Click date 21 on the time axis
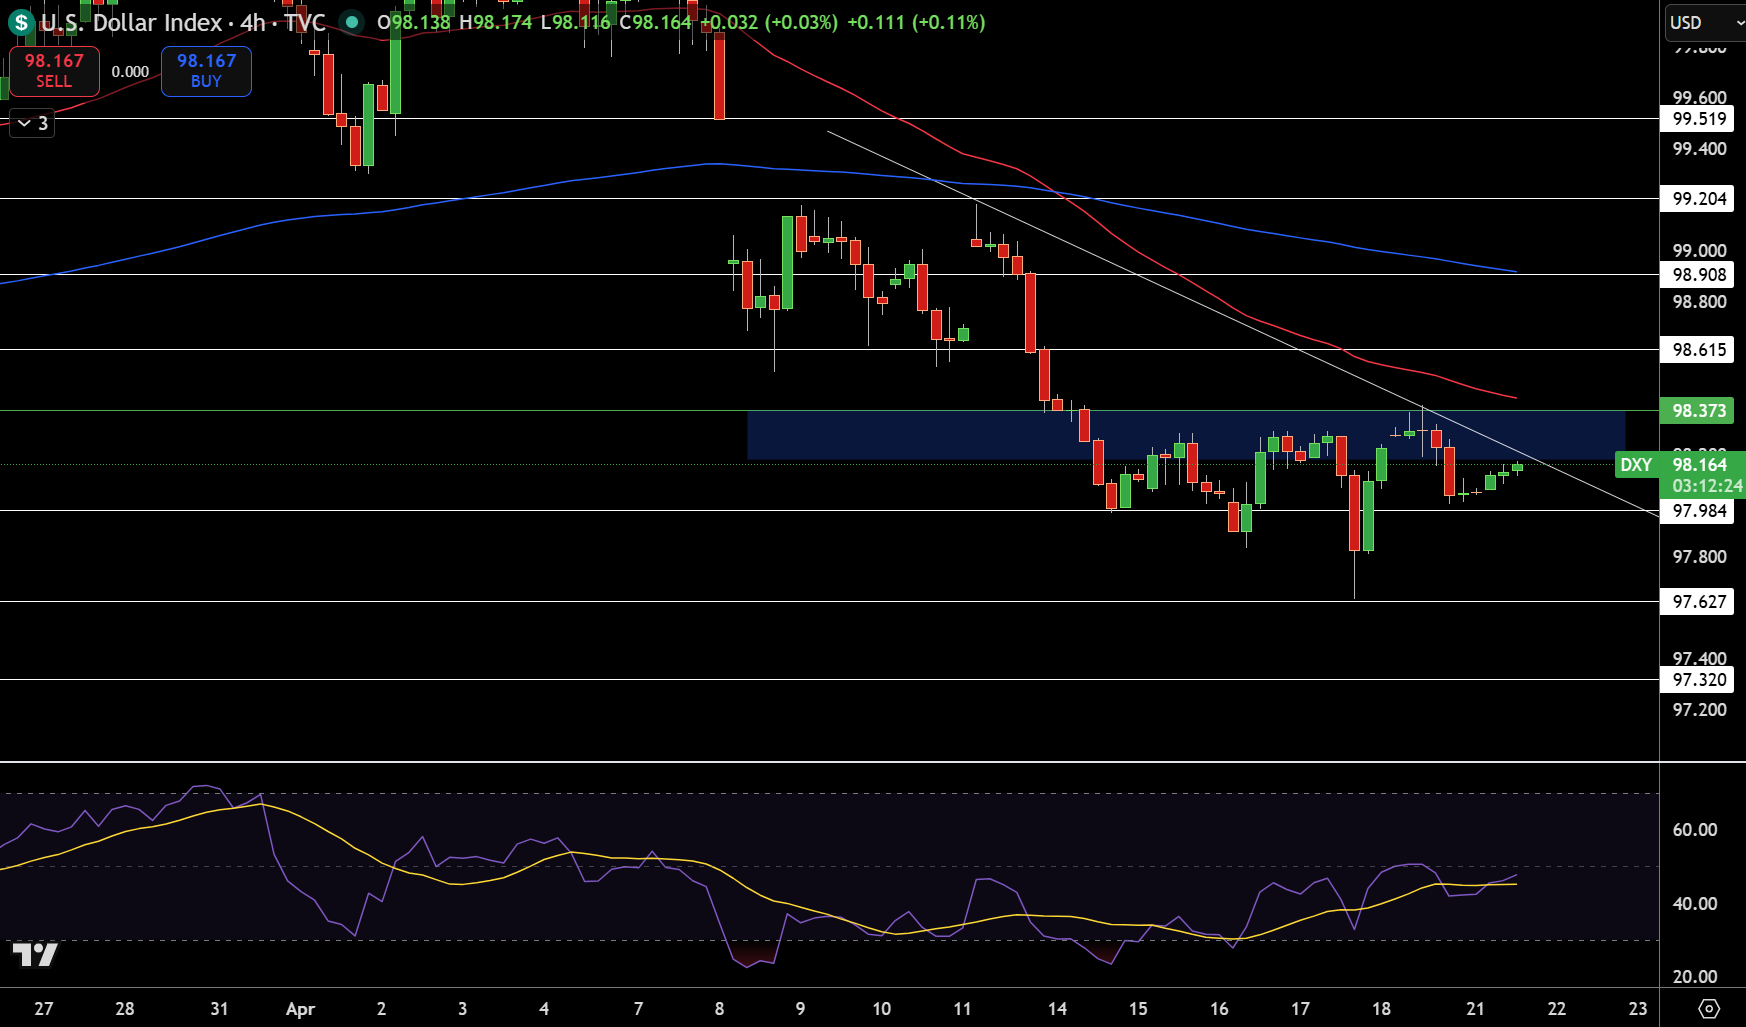This screenshot has width=1746, height=1027. pyautogui.click(x=1475, y=1009)
